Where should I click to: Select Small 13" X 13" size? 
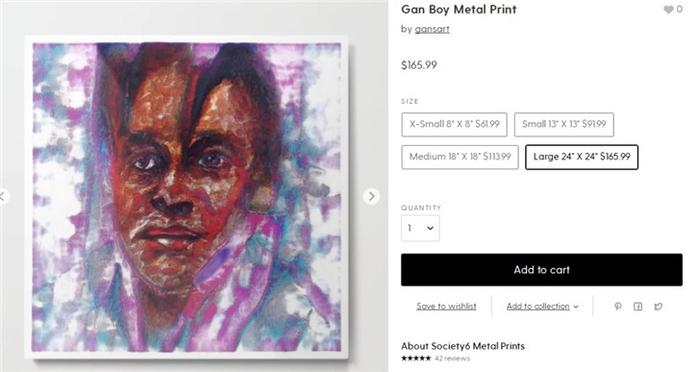click(564, 125)
